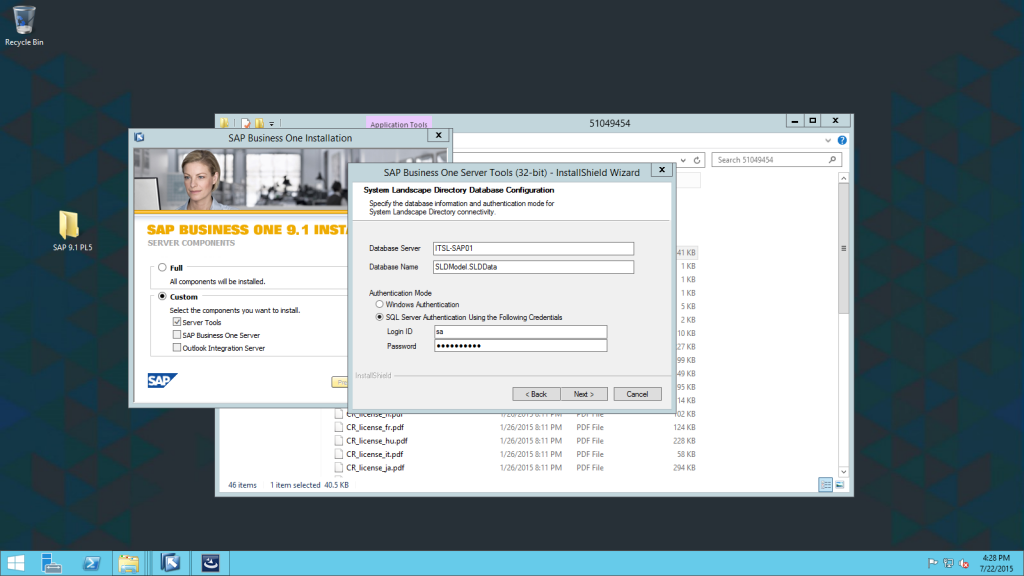Select the Full installation radio button
Viewport: 1024px width, 576px height.
tap(162, 267)
